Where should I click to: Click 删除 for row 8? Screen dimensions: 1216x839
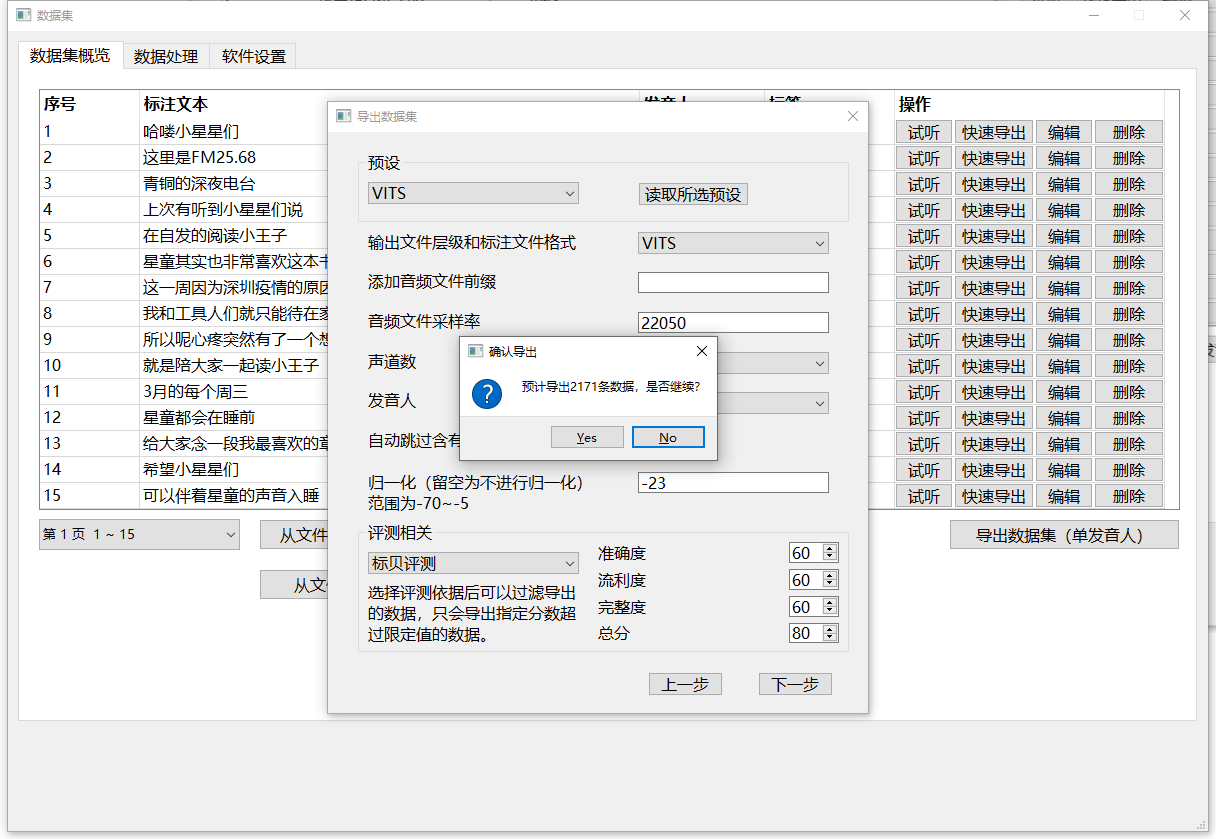click(x=1129, y=314)
